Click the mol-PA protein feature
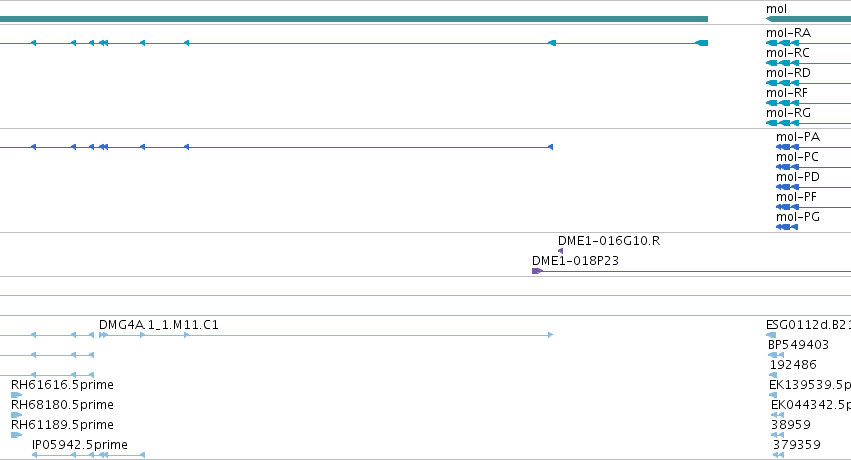This screenshot has width=851, height=460. pos(798,137)
